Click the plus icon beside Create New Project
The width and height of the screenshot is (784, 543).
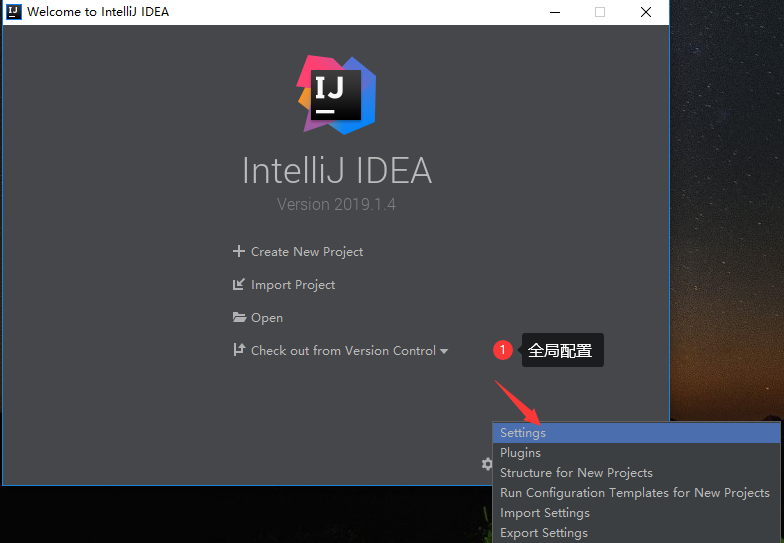[x=238, y=252]
